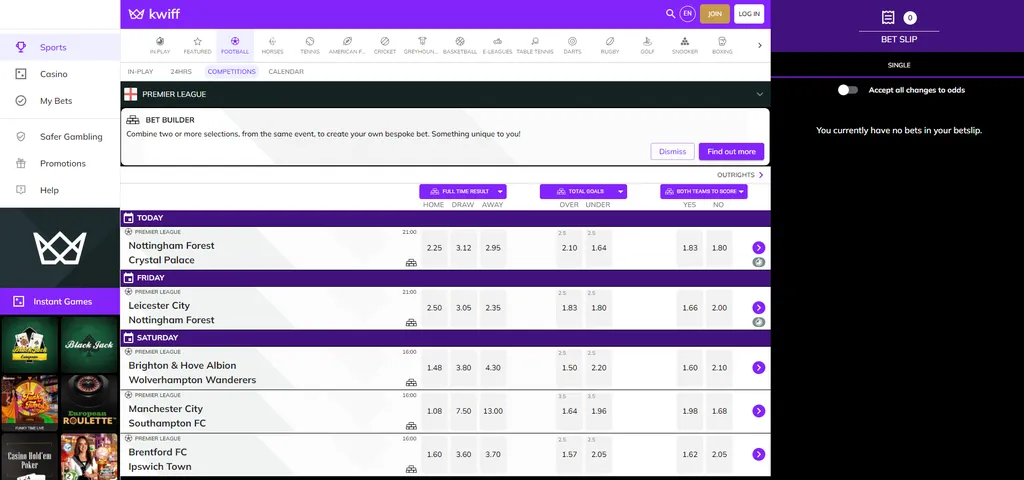The width and height of the screenshot is (1024, 480).
Task: Open the Instant Games section
Action: tap(60, 301)
